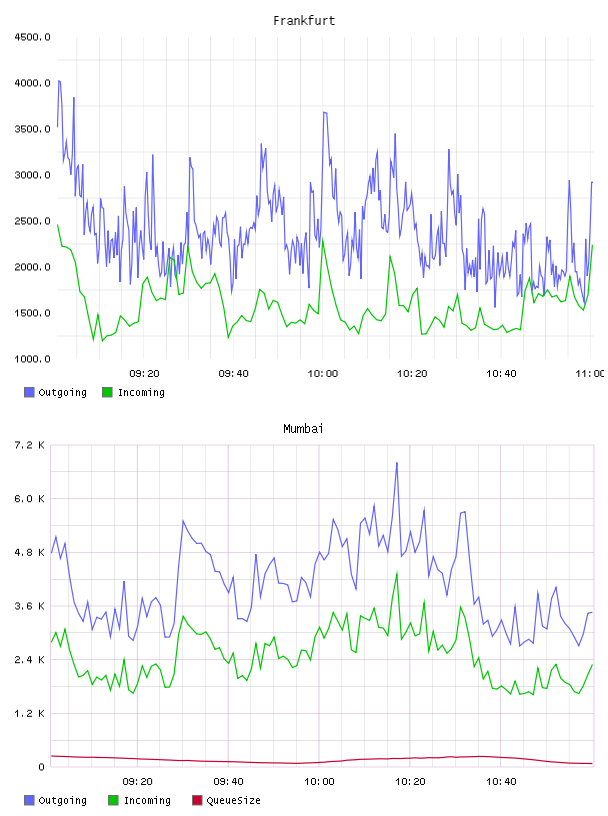
Task: Click the 1000.0 y-axis label
Action: tap(32, 359)
